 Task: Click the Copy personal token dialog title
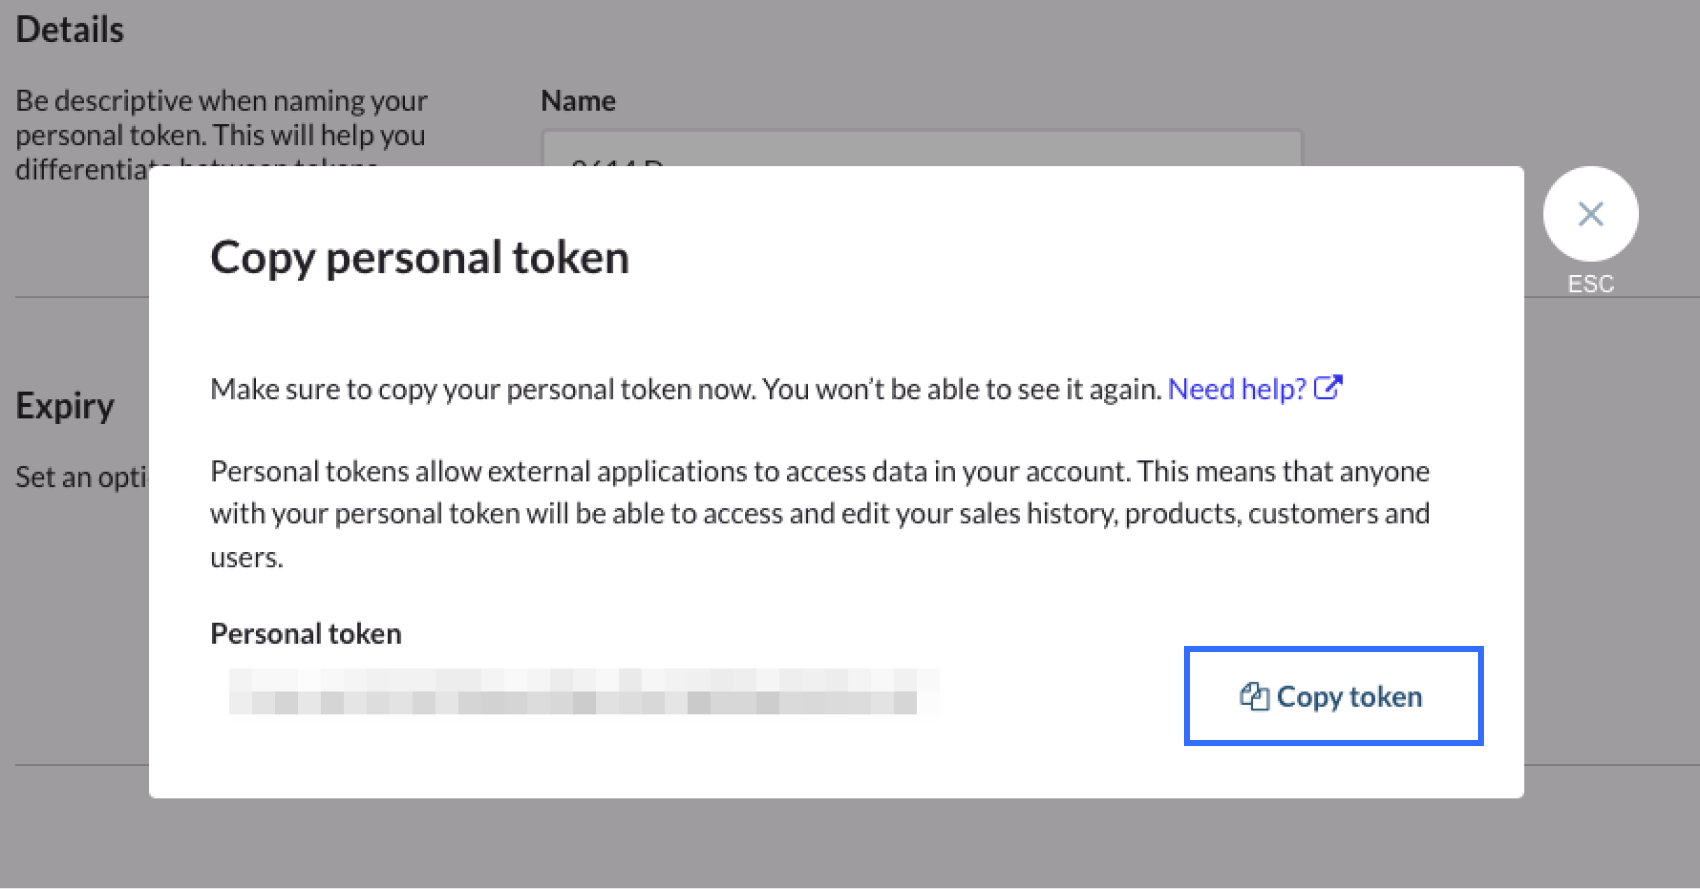pos(420,257)
